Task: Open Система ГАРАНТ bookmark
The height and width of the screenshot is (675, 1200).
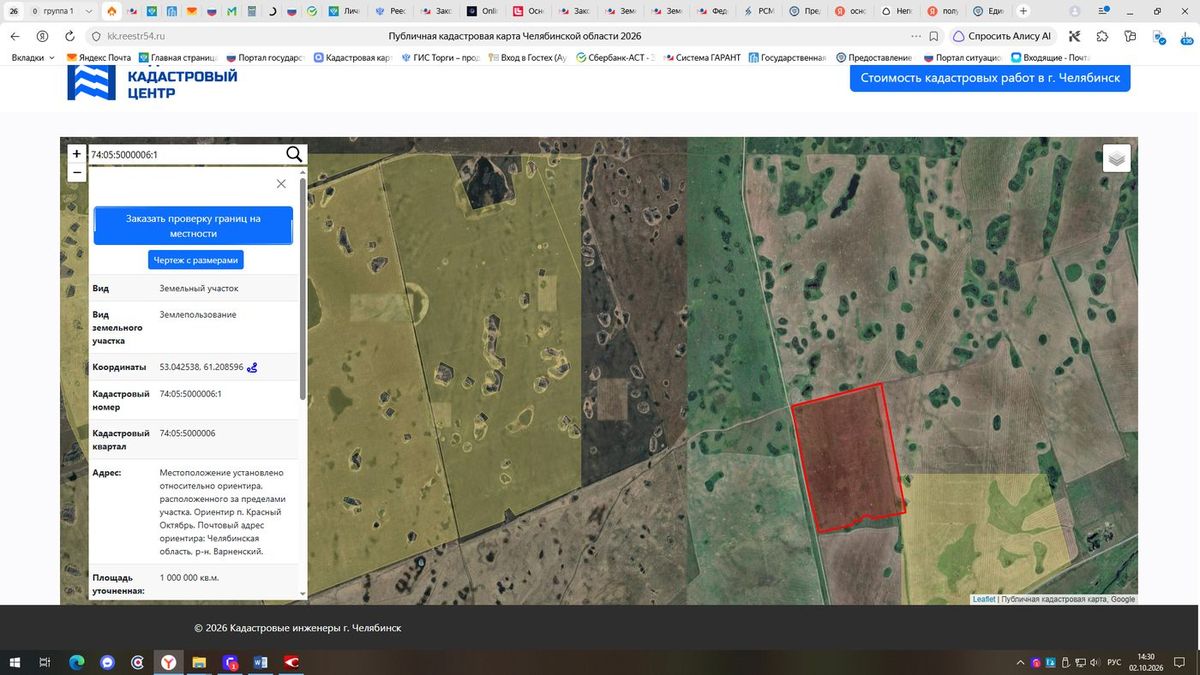Action: pos(701,58)
